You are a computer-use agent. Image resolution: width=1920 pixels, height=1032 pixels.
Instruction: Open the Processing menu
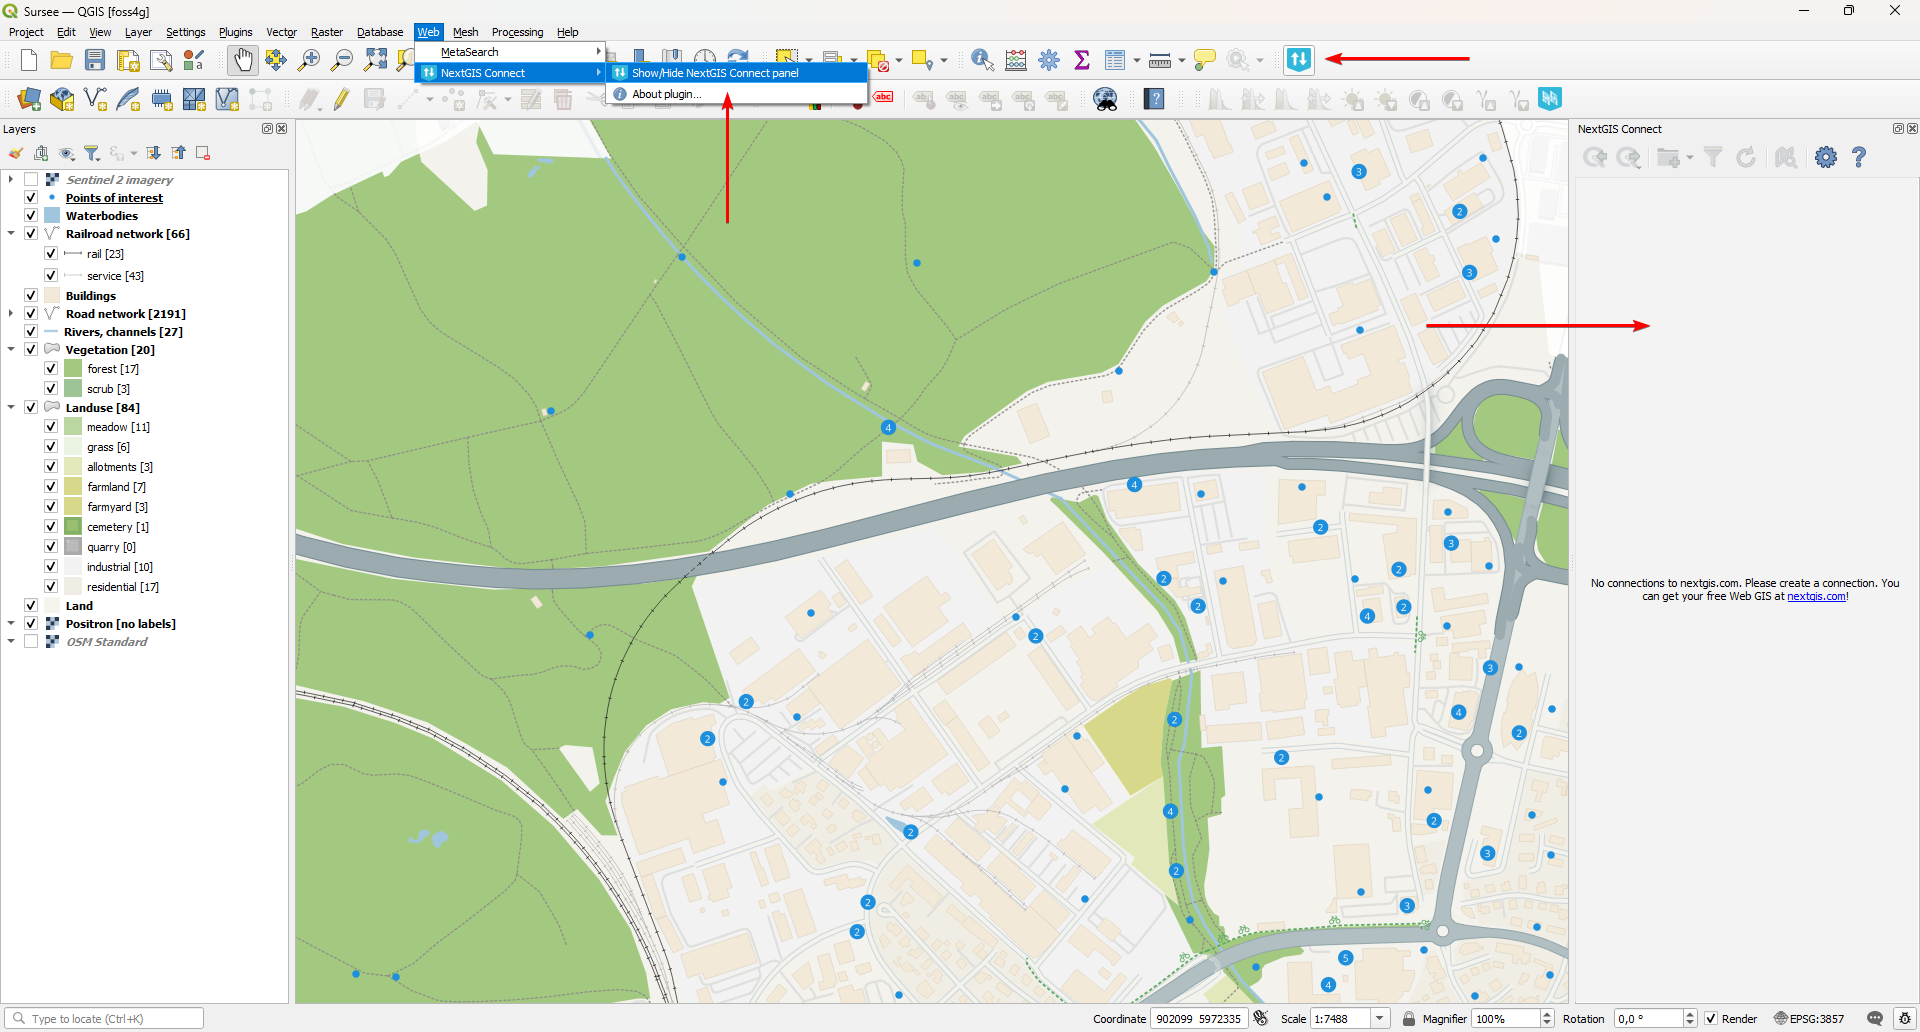click(x=517, y=32)
